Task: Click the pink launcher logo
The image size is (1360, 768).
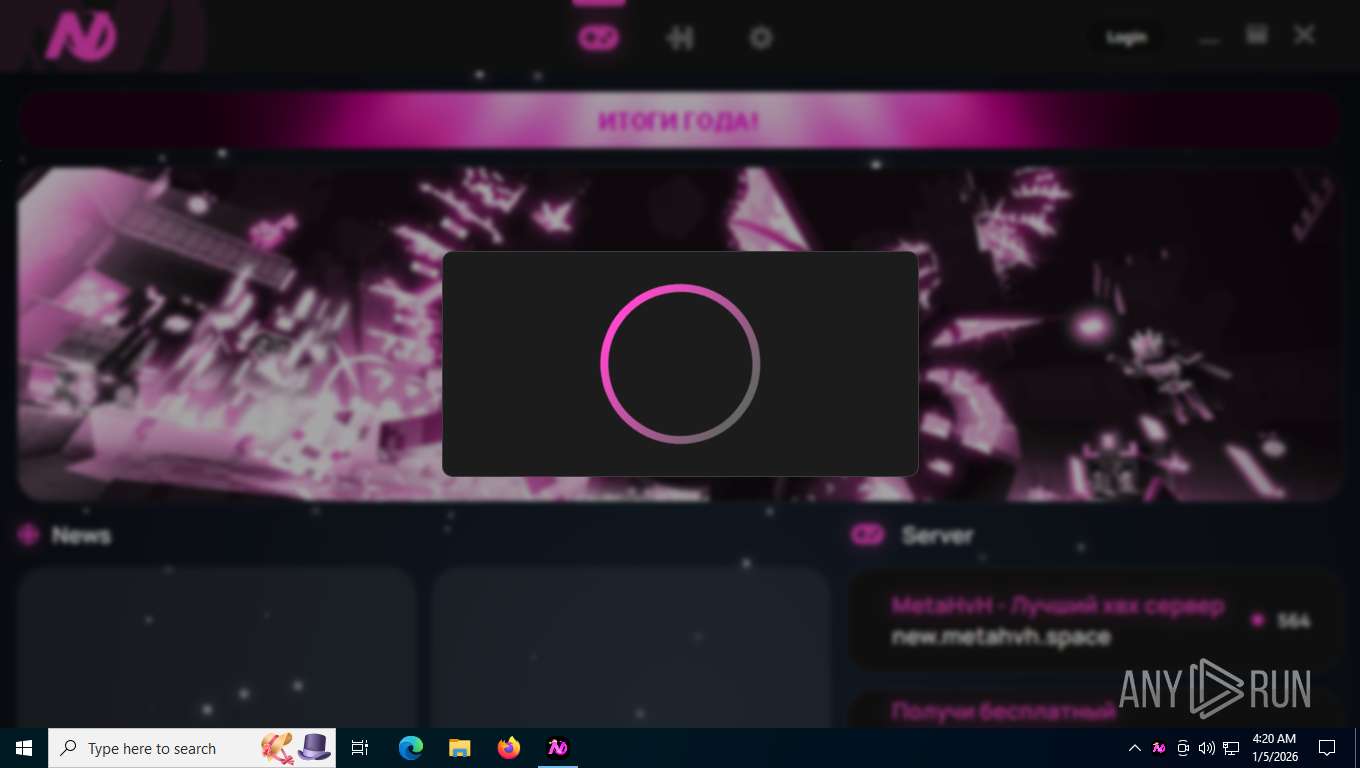Action: [x=82, y=38]
